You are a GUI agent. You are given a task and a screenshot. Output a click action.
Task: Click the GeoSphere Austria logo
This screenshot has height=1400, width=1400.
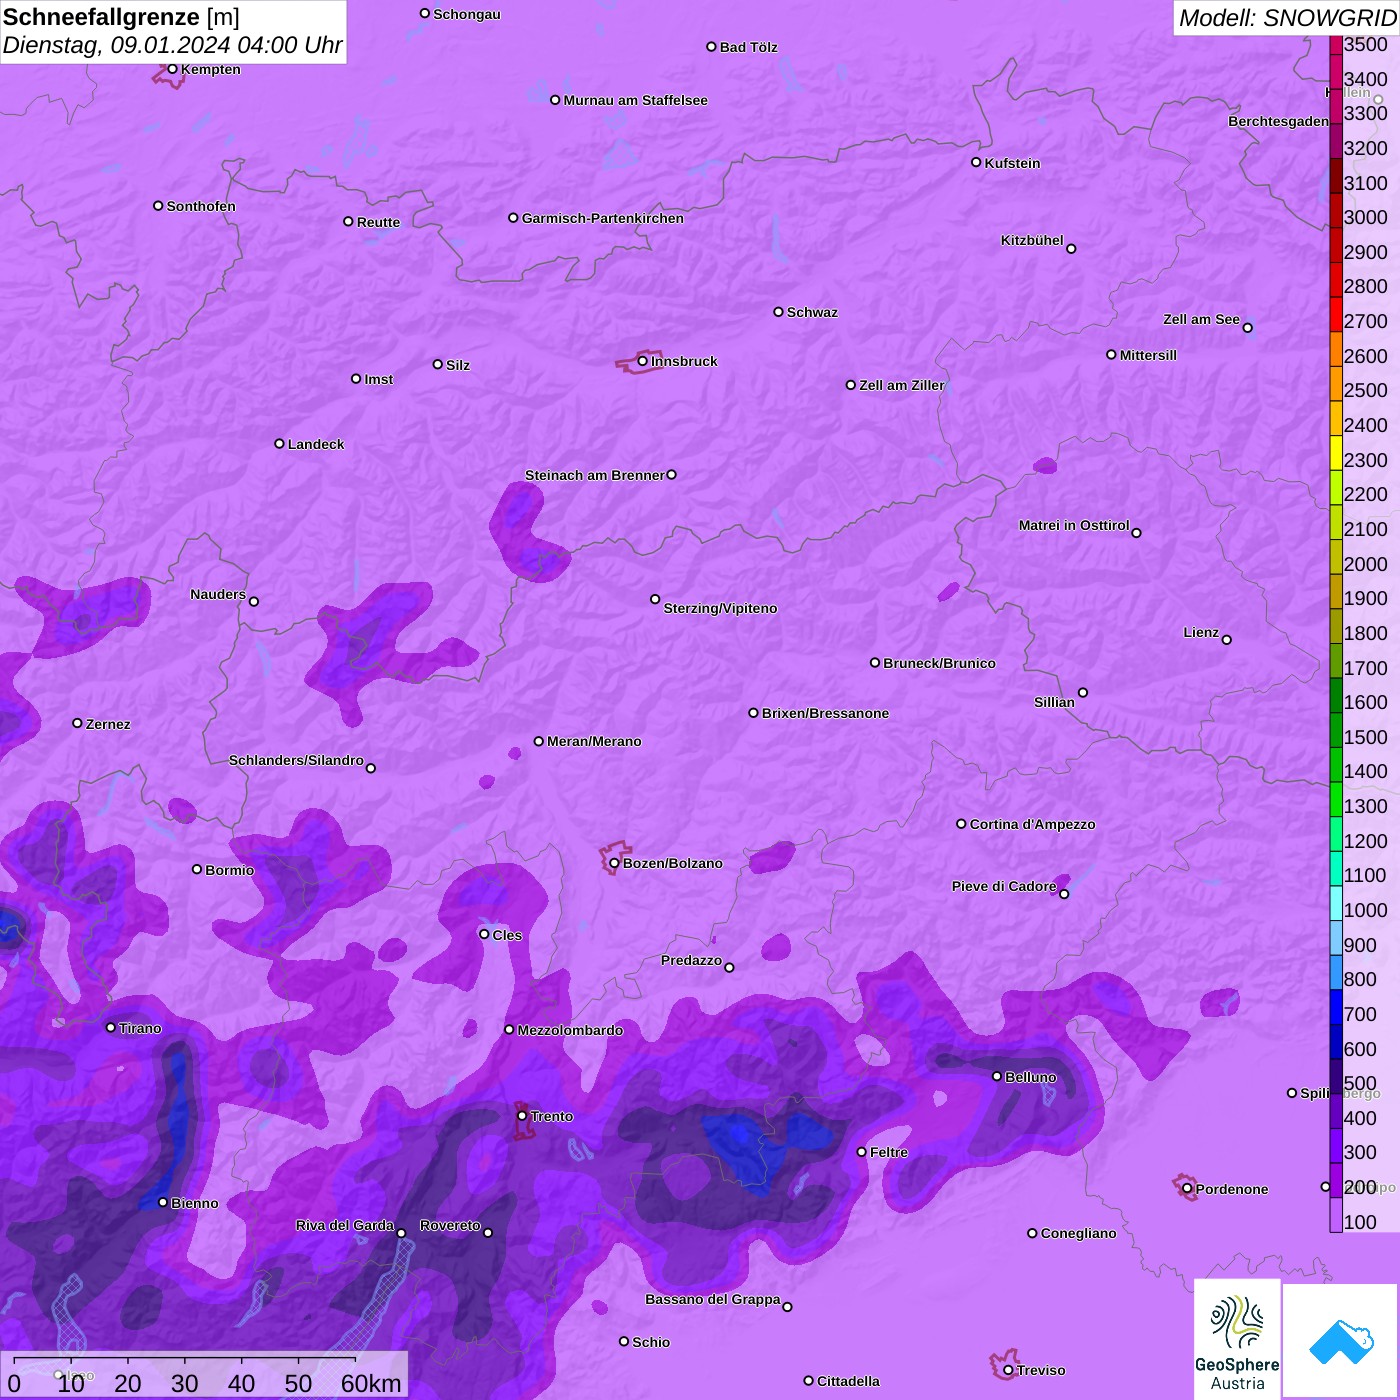[1237, 1340]
